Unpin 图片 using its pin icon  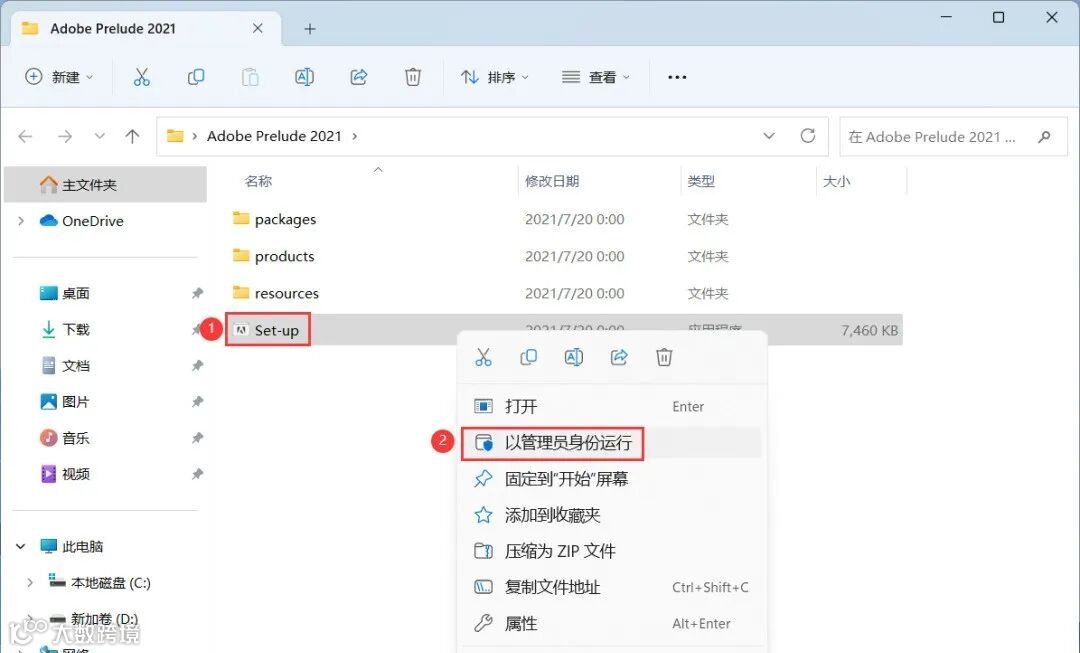[x=197, y=402]
